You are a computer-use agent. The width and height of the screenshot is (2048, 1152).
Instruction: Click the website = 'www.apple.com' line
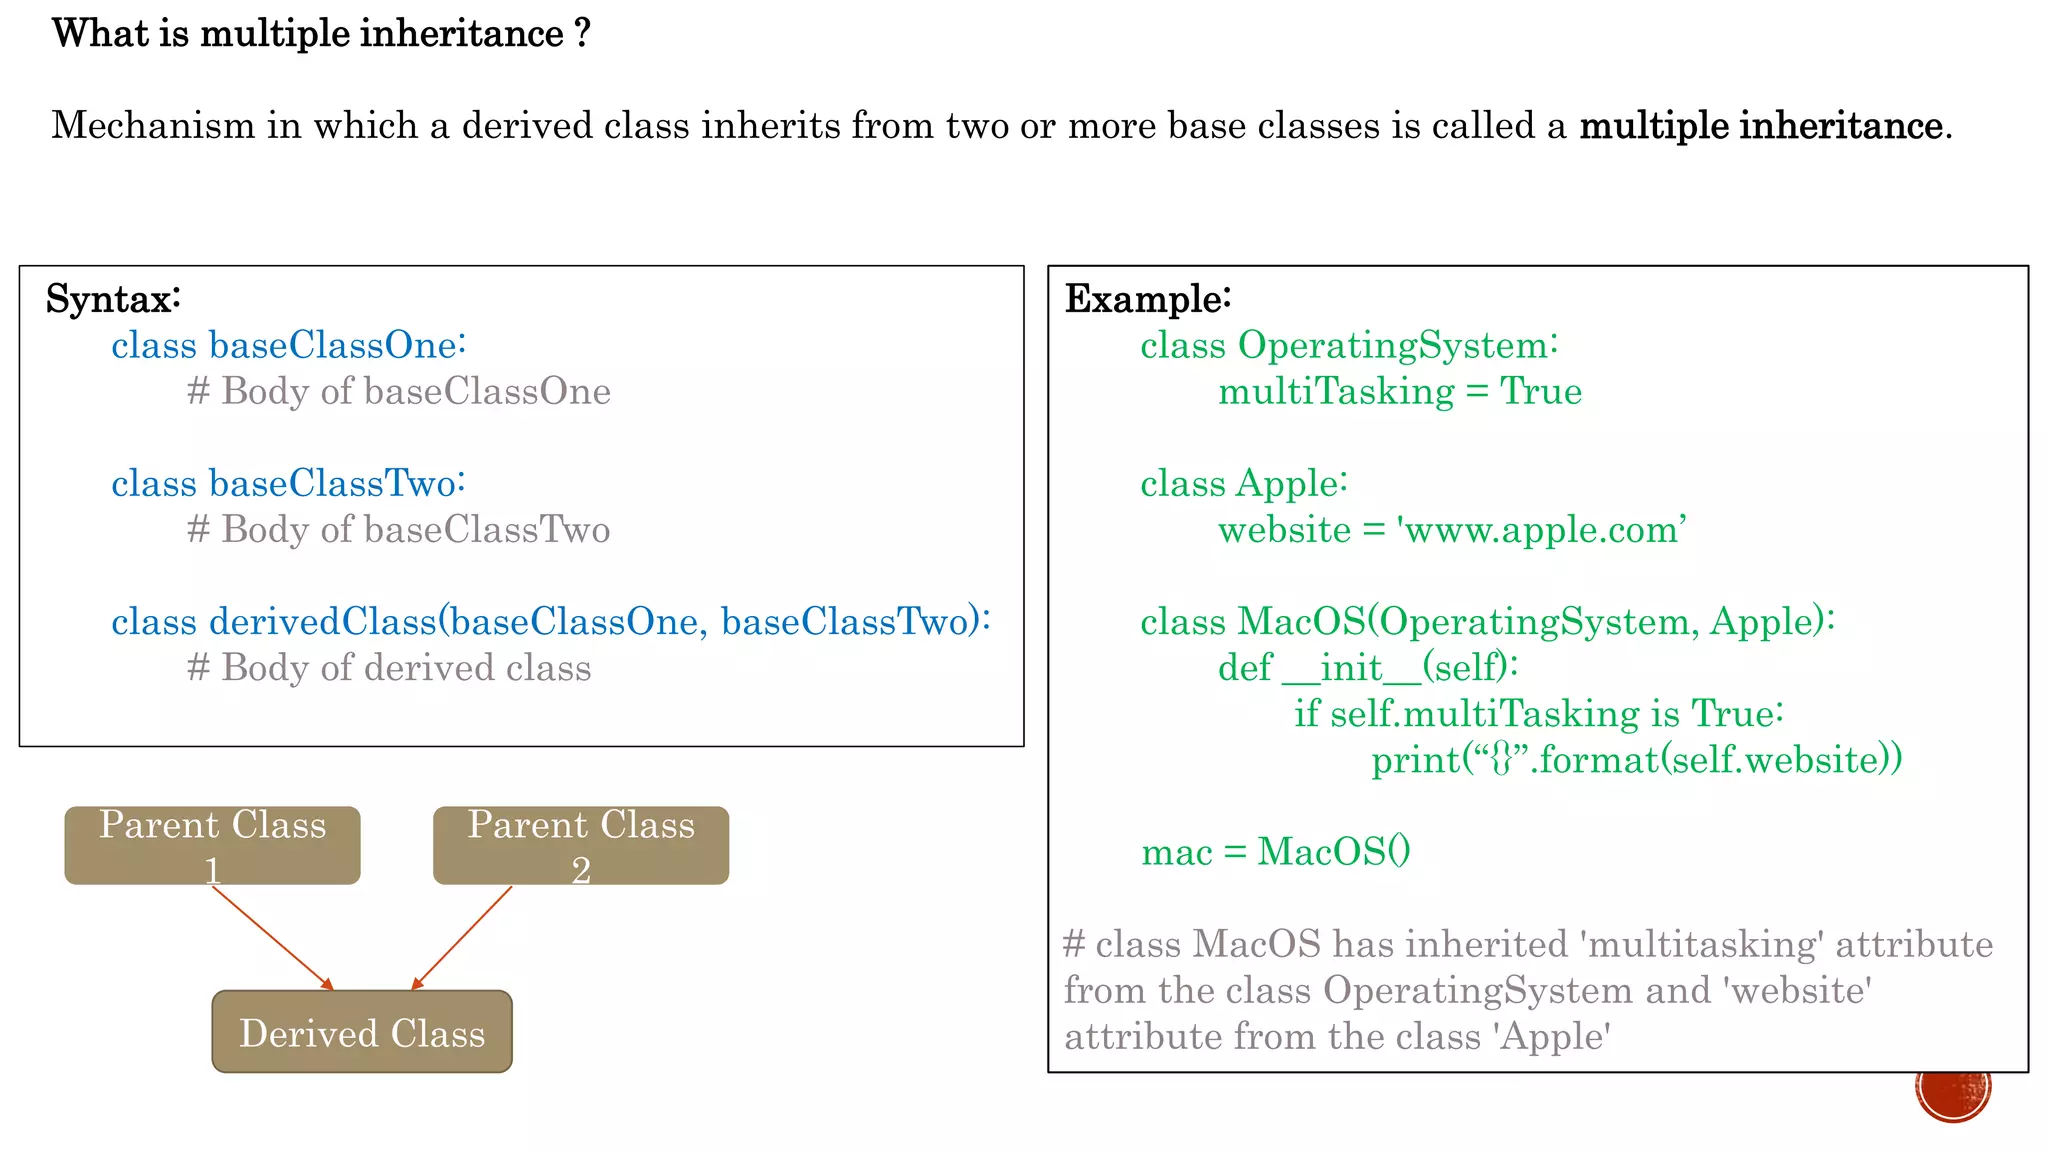point(1451,530)
